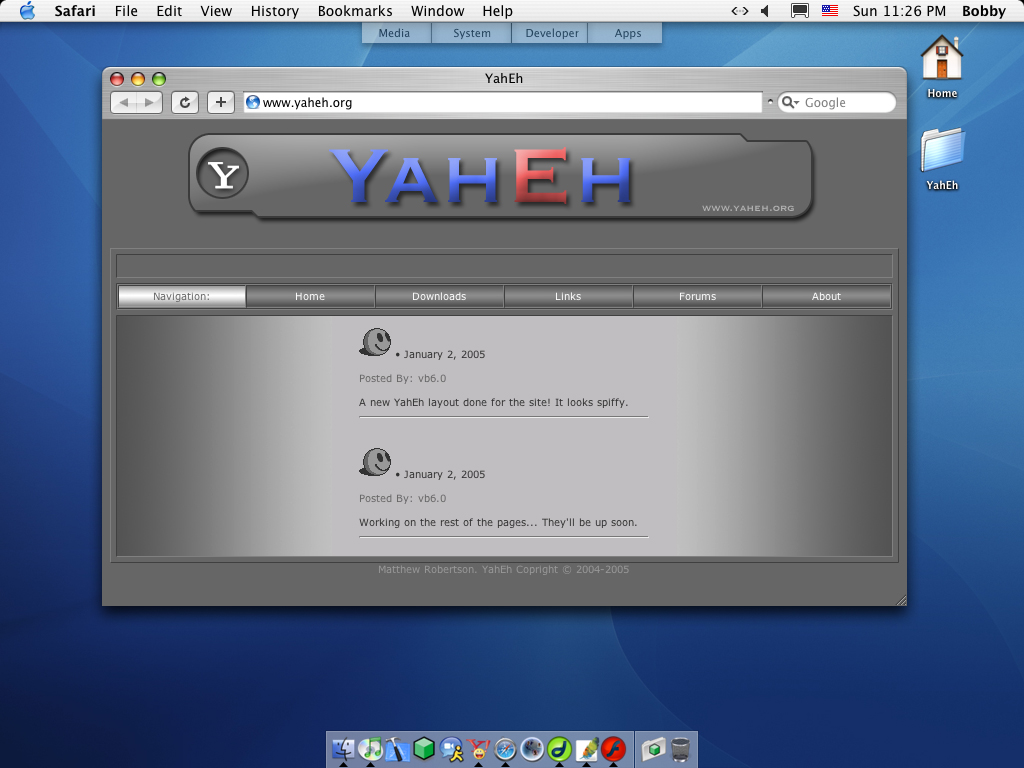The height and width of the screenshot is (768, 1024).
Task: Click smiley icon above the Working on pages post
Action: click(376, 462)
